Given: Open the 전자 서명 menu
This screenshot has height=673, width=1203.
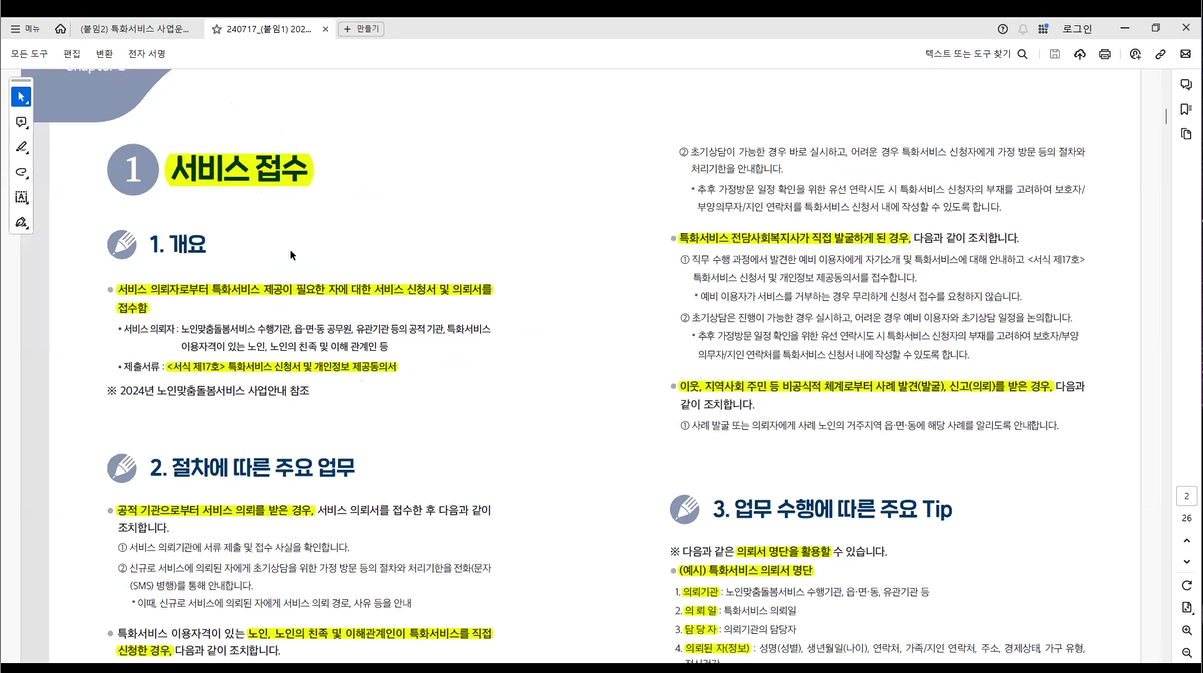Looking at the screenshot, I should [x=146, y=54].
